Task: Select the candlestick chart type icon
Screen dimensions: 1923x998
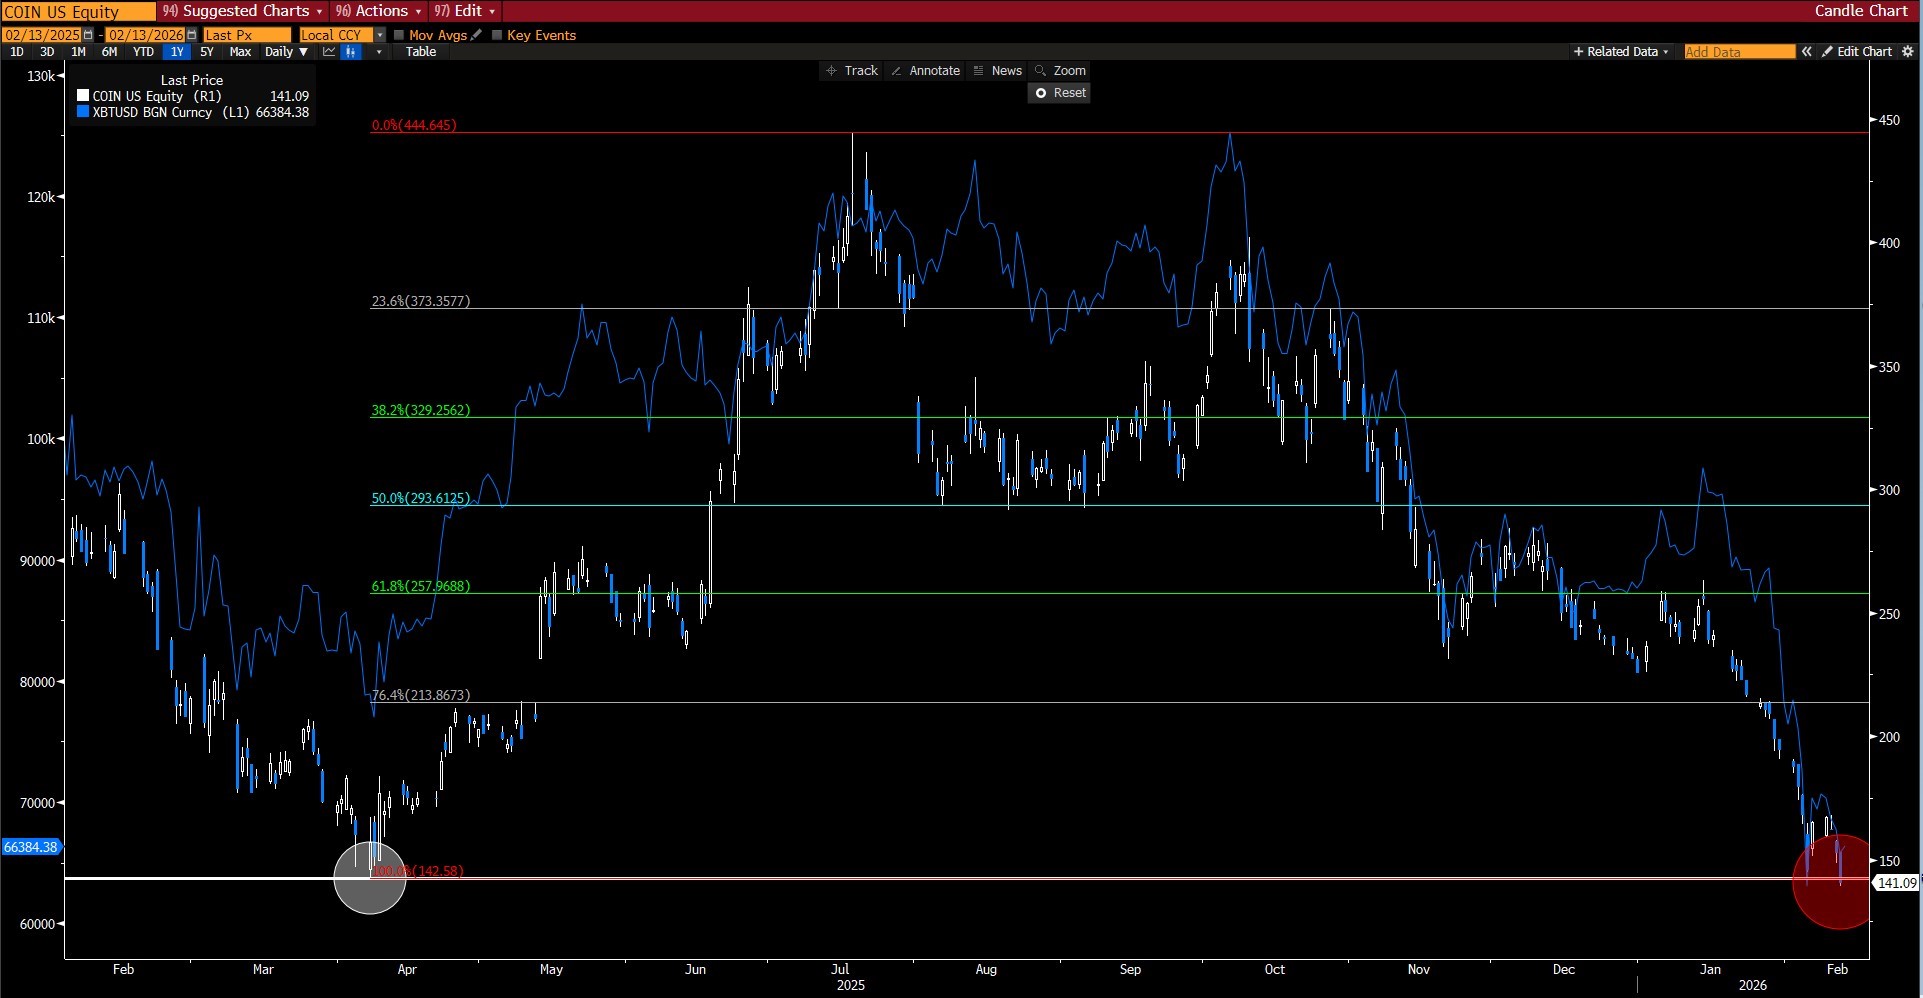Action: pos(350,52)
